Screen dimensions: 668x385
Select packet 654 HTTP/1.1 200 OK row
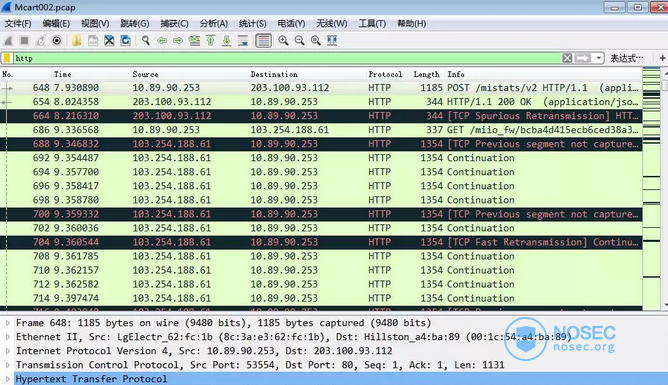click(321, 102)
